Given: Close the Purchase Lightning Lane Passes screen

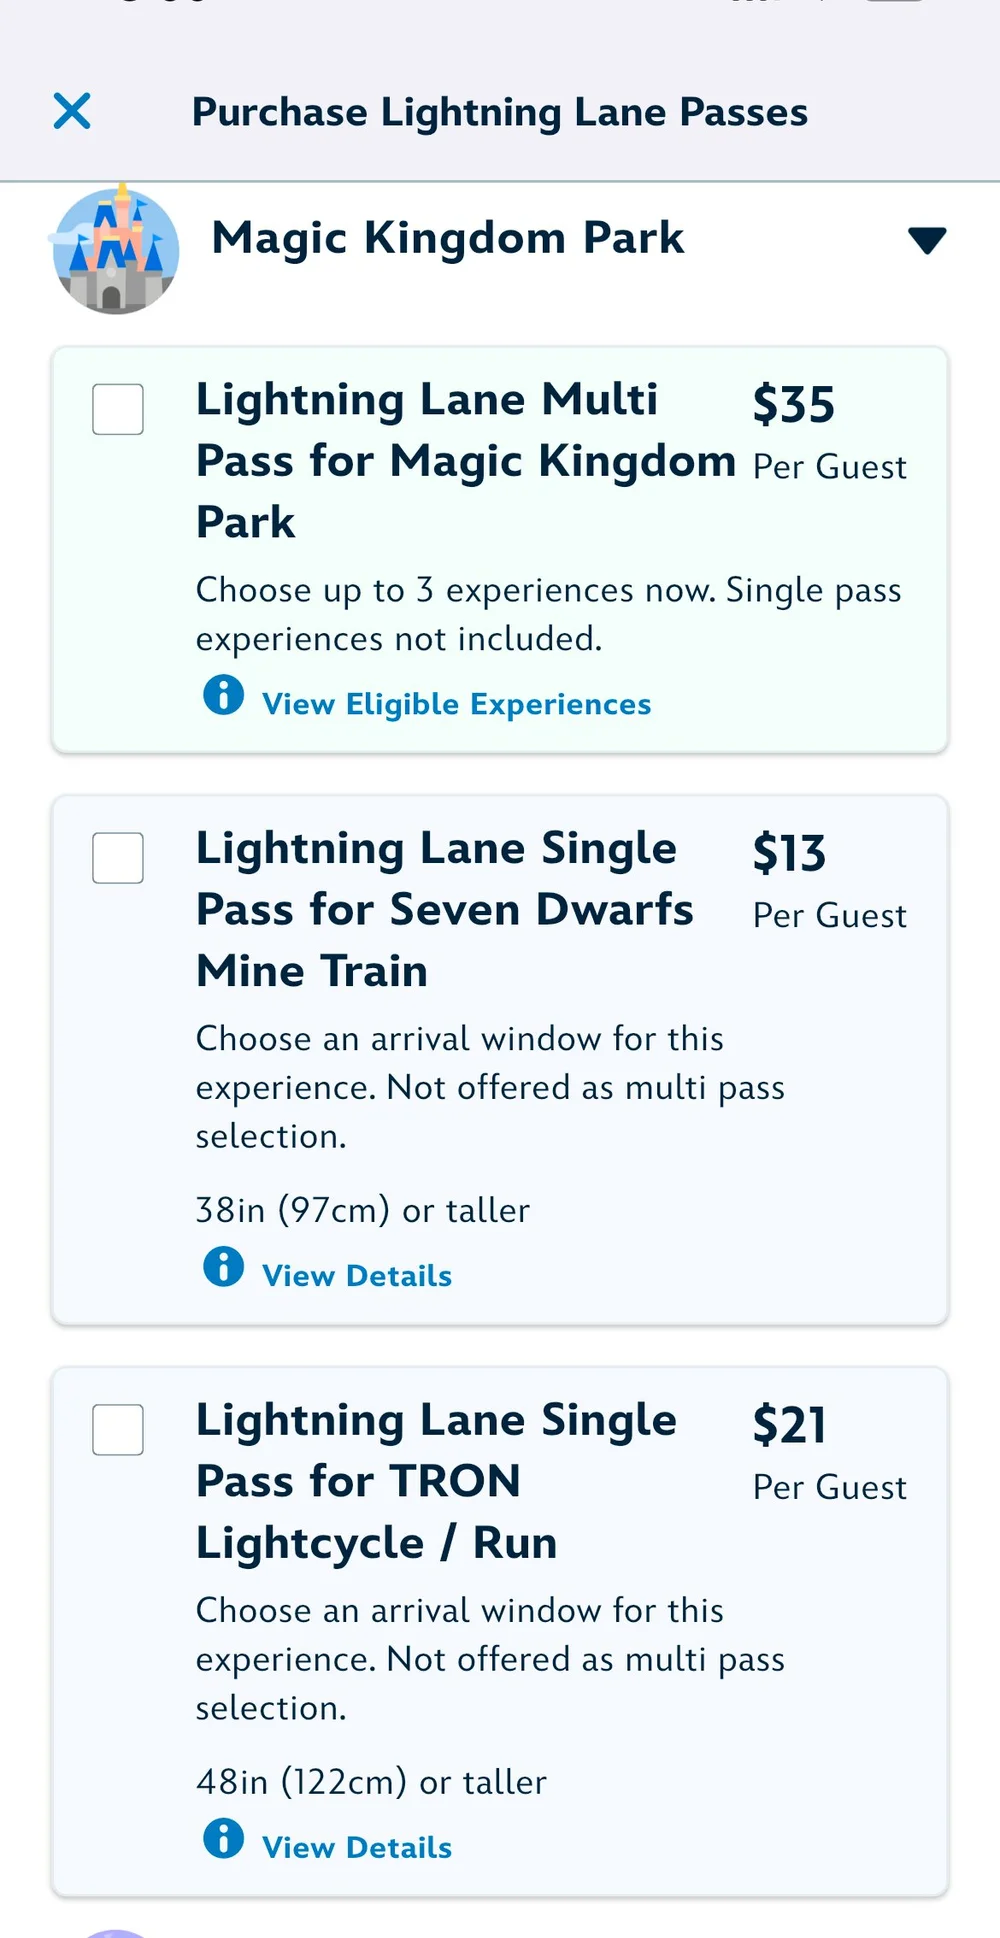Looking at the screenshot, I should point(72,111).
